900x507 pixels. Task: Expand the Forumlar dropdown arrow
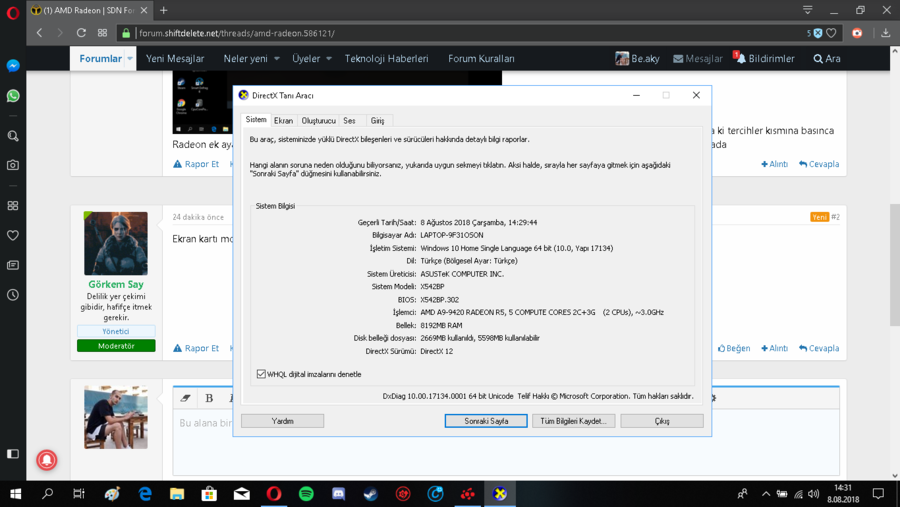click(130, 59)
